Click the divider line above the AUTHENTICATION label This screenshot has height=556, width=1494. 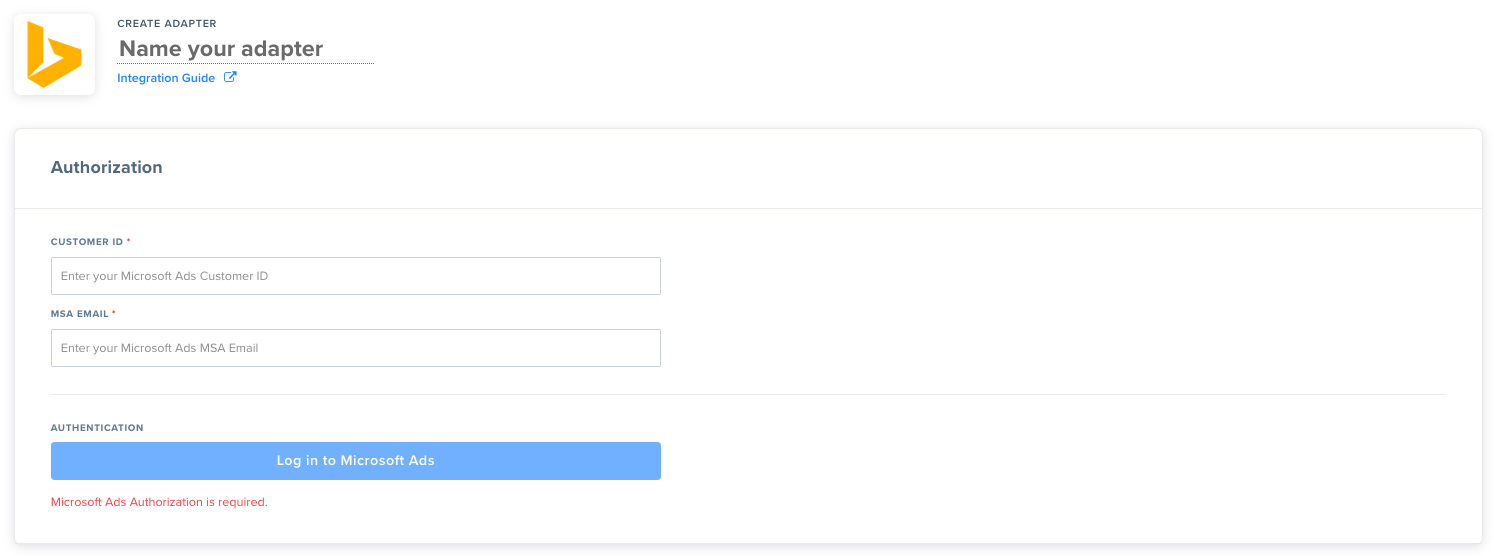[x=748, y=394]
